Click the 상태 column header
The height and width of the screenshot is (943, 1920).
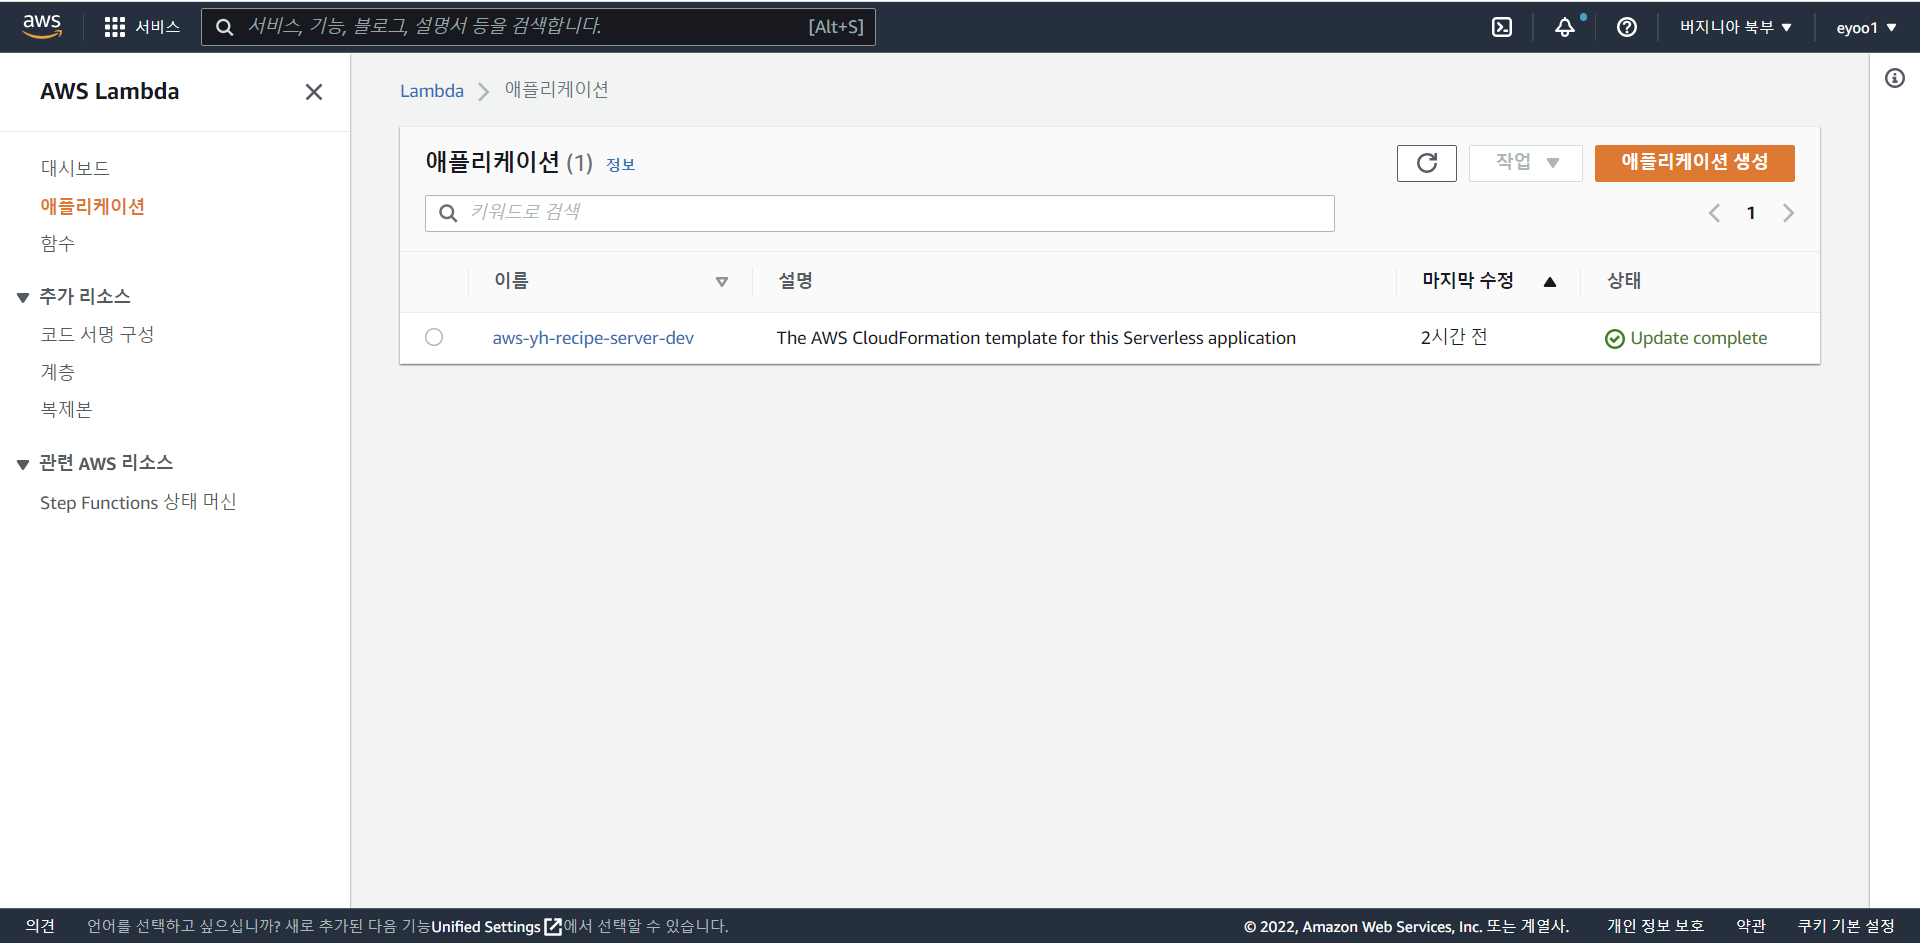click(x=1624, y=281)
